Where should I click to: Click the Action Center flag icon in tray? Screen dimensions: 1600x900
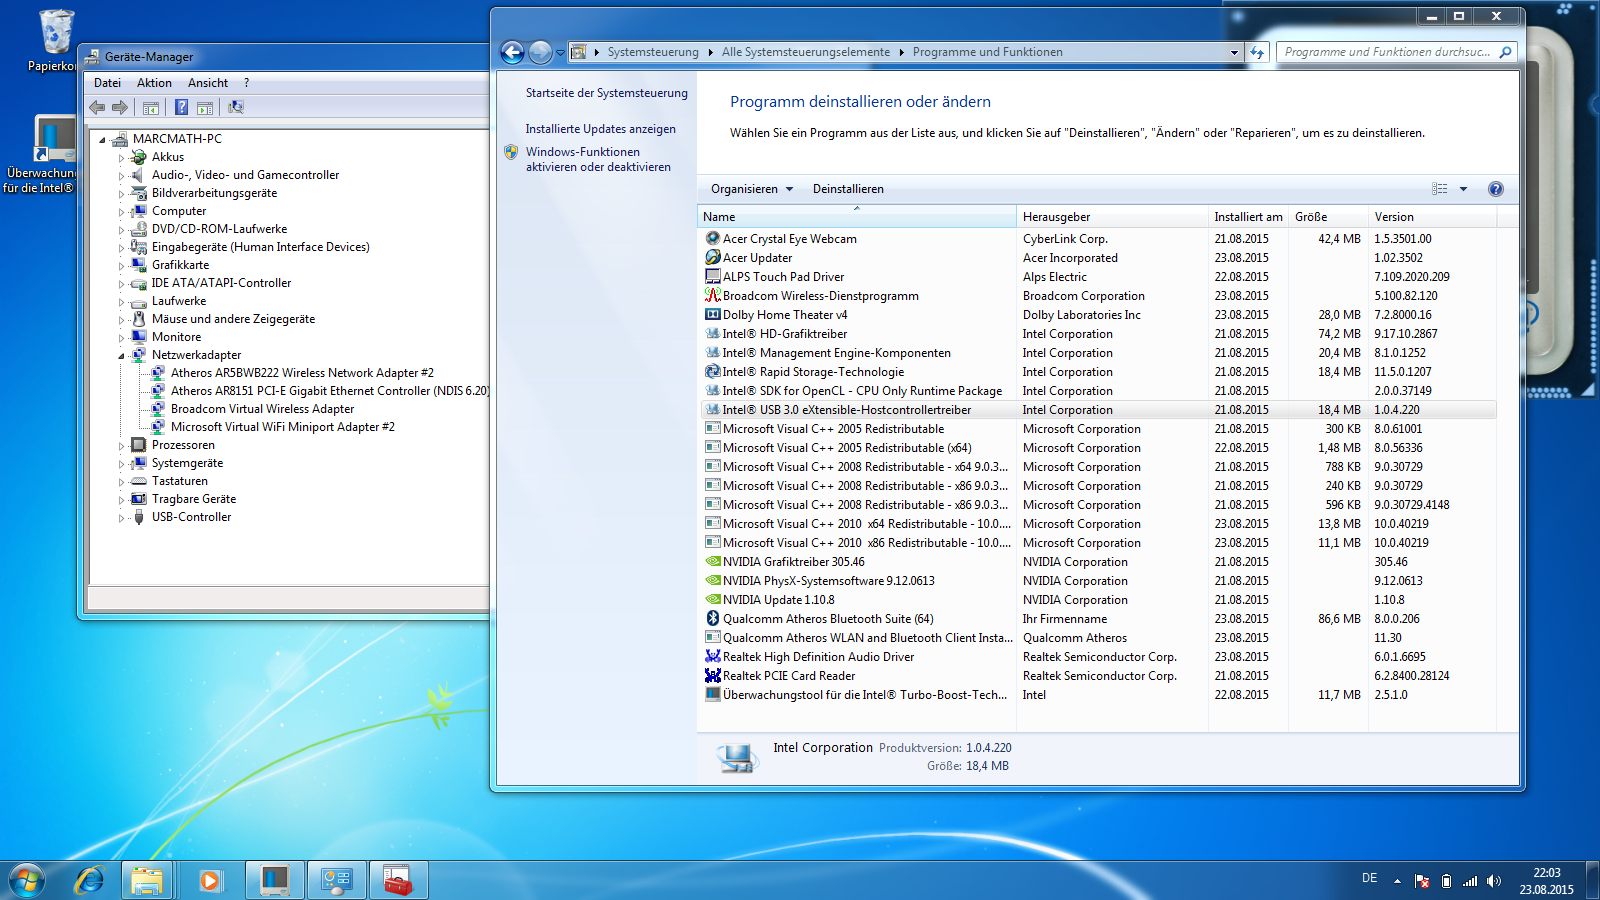point(1422,881)
